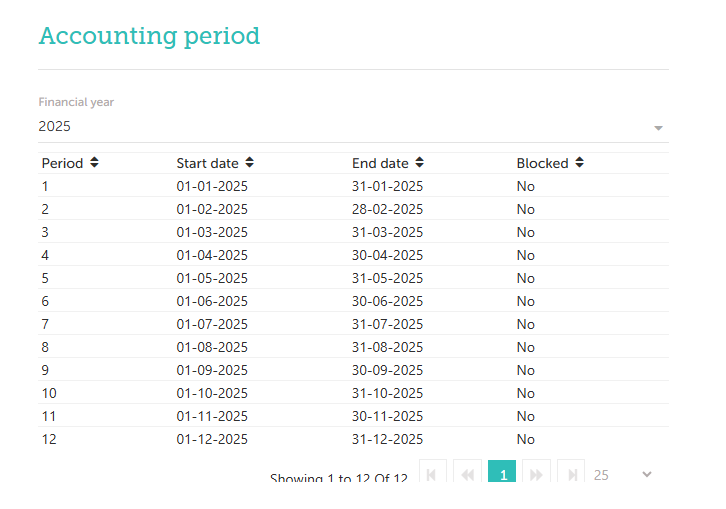Click Blocked value for period 12
Viewport: 726px width, 509px height.
click(525, 439)
